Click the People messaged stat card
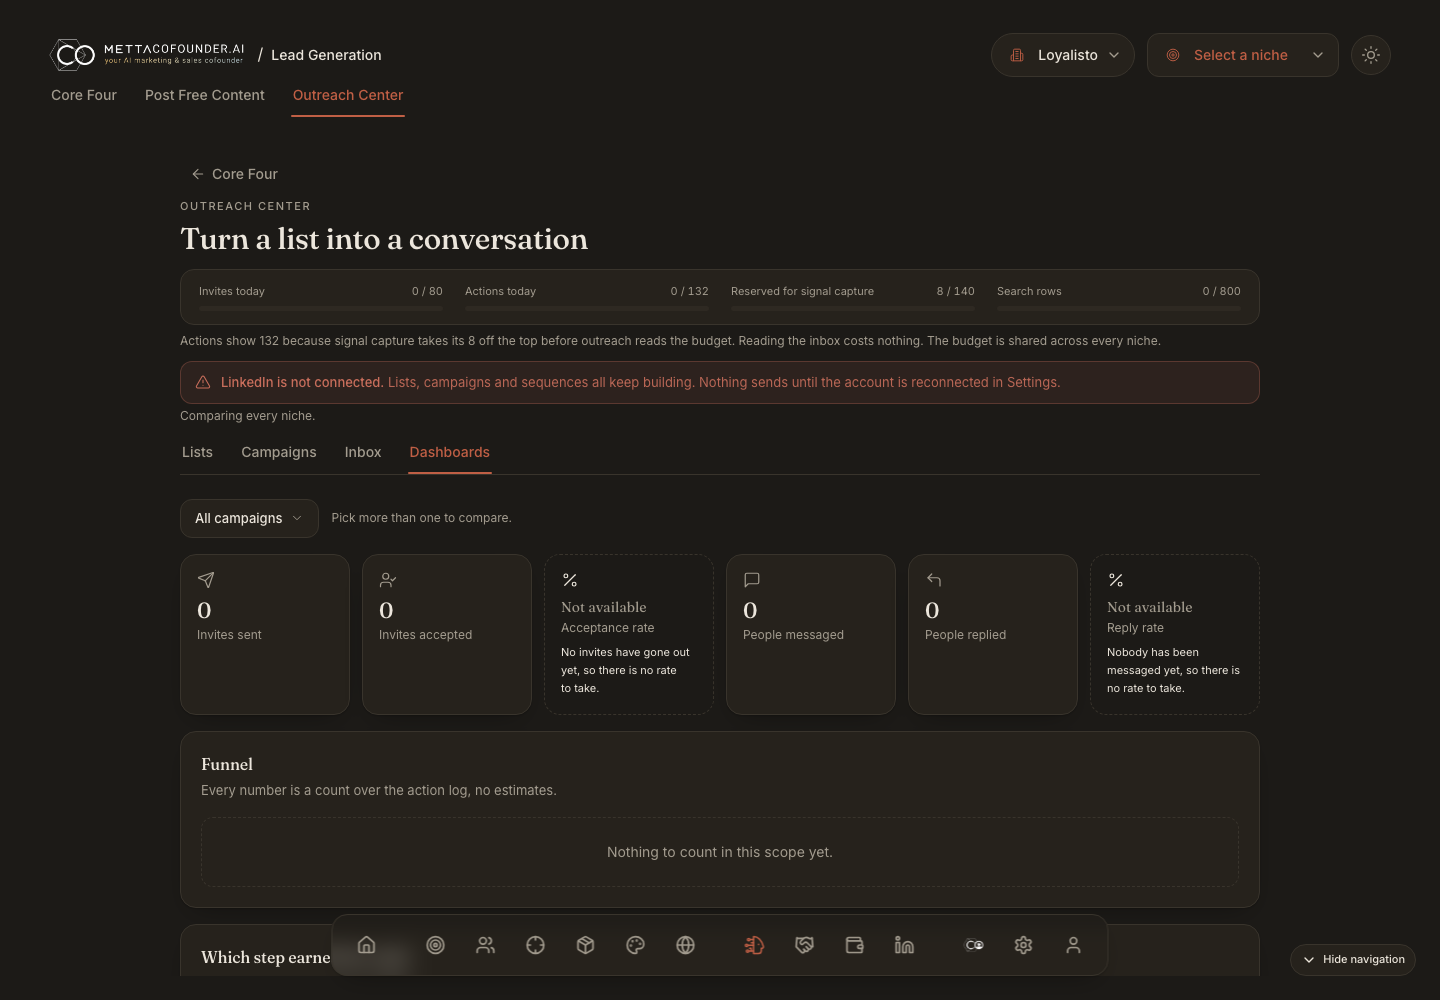 pyautogui.click(x=811, y=634)
